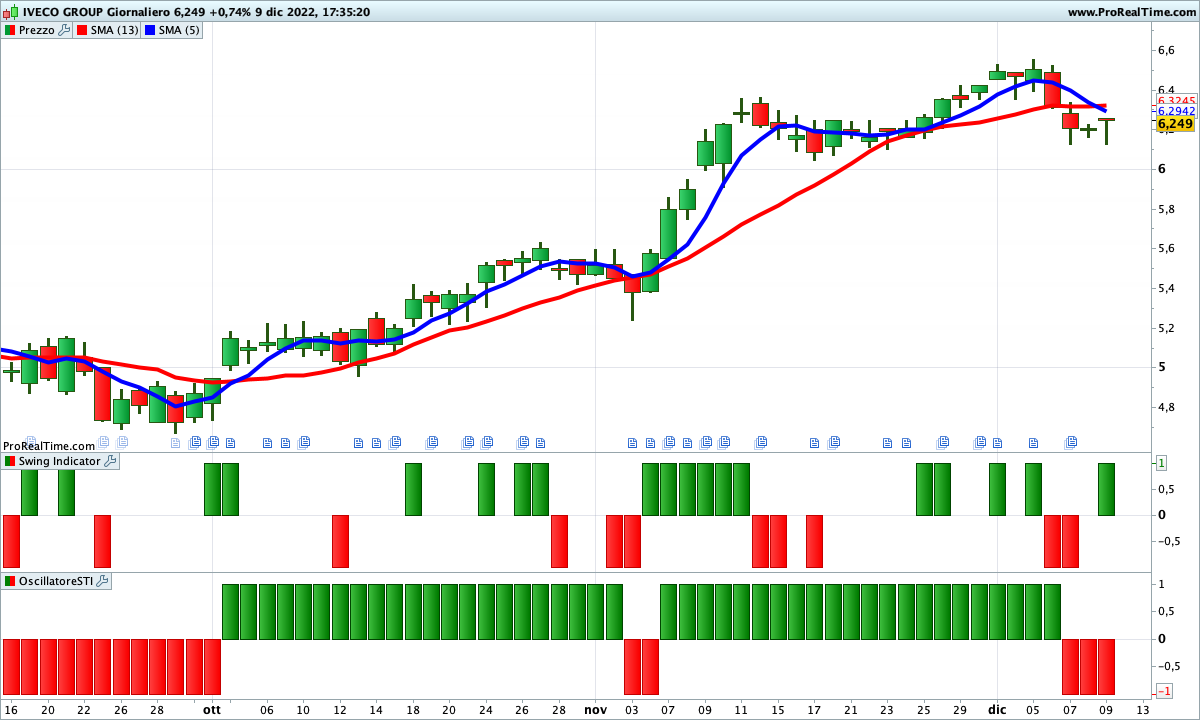The height and width of the screenshot is (720, 1200).
Task: Select the SMA (13) legend label
Action: pos(115,30)
